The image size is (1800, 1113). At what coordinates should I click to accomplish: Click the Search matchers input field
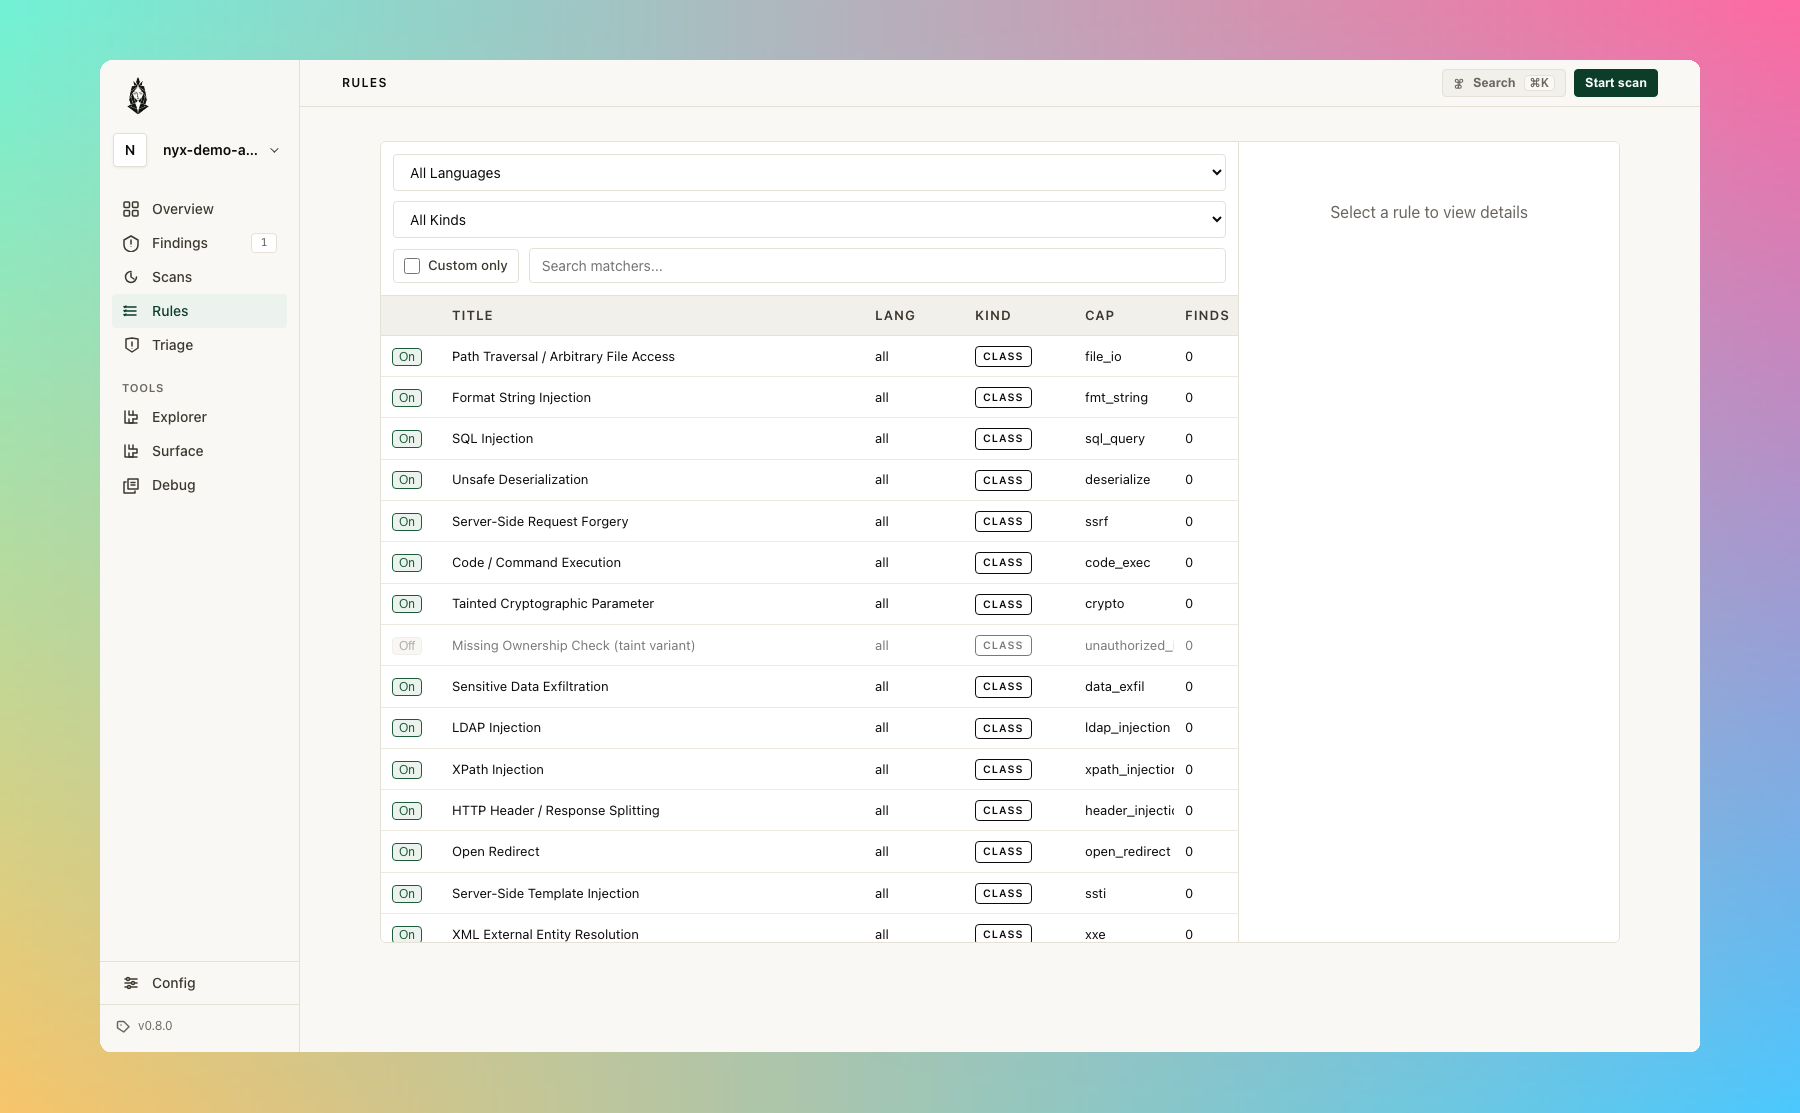(x=877, y=266)
